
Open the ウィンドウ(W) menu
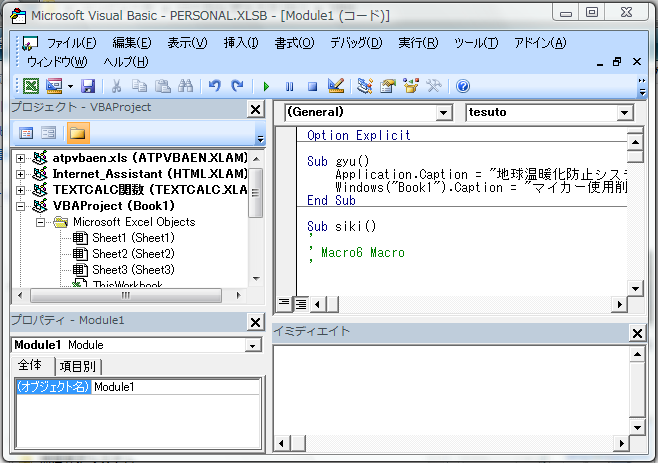coord(57,62)
